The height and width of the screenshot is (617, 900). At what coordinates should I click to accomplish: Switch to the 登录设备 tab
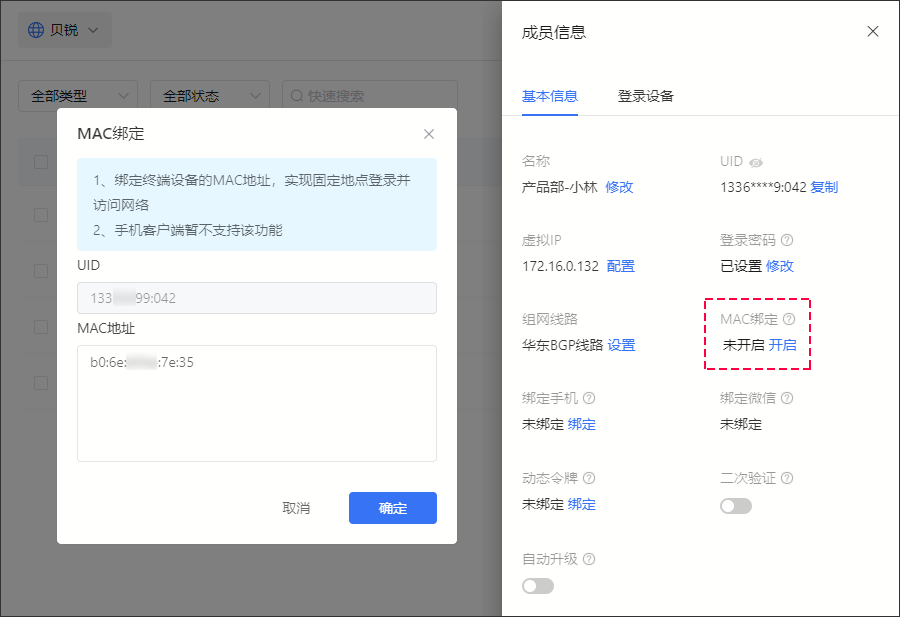click(645, 96)
